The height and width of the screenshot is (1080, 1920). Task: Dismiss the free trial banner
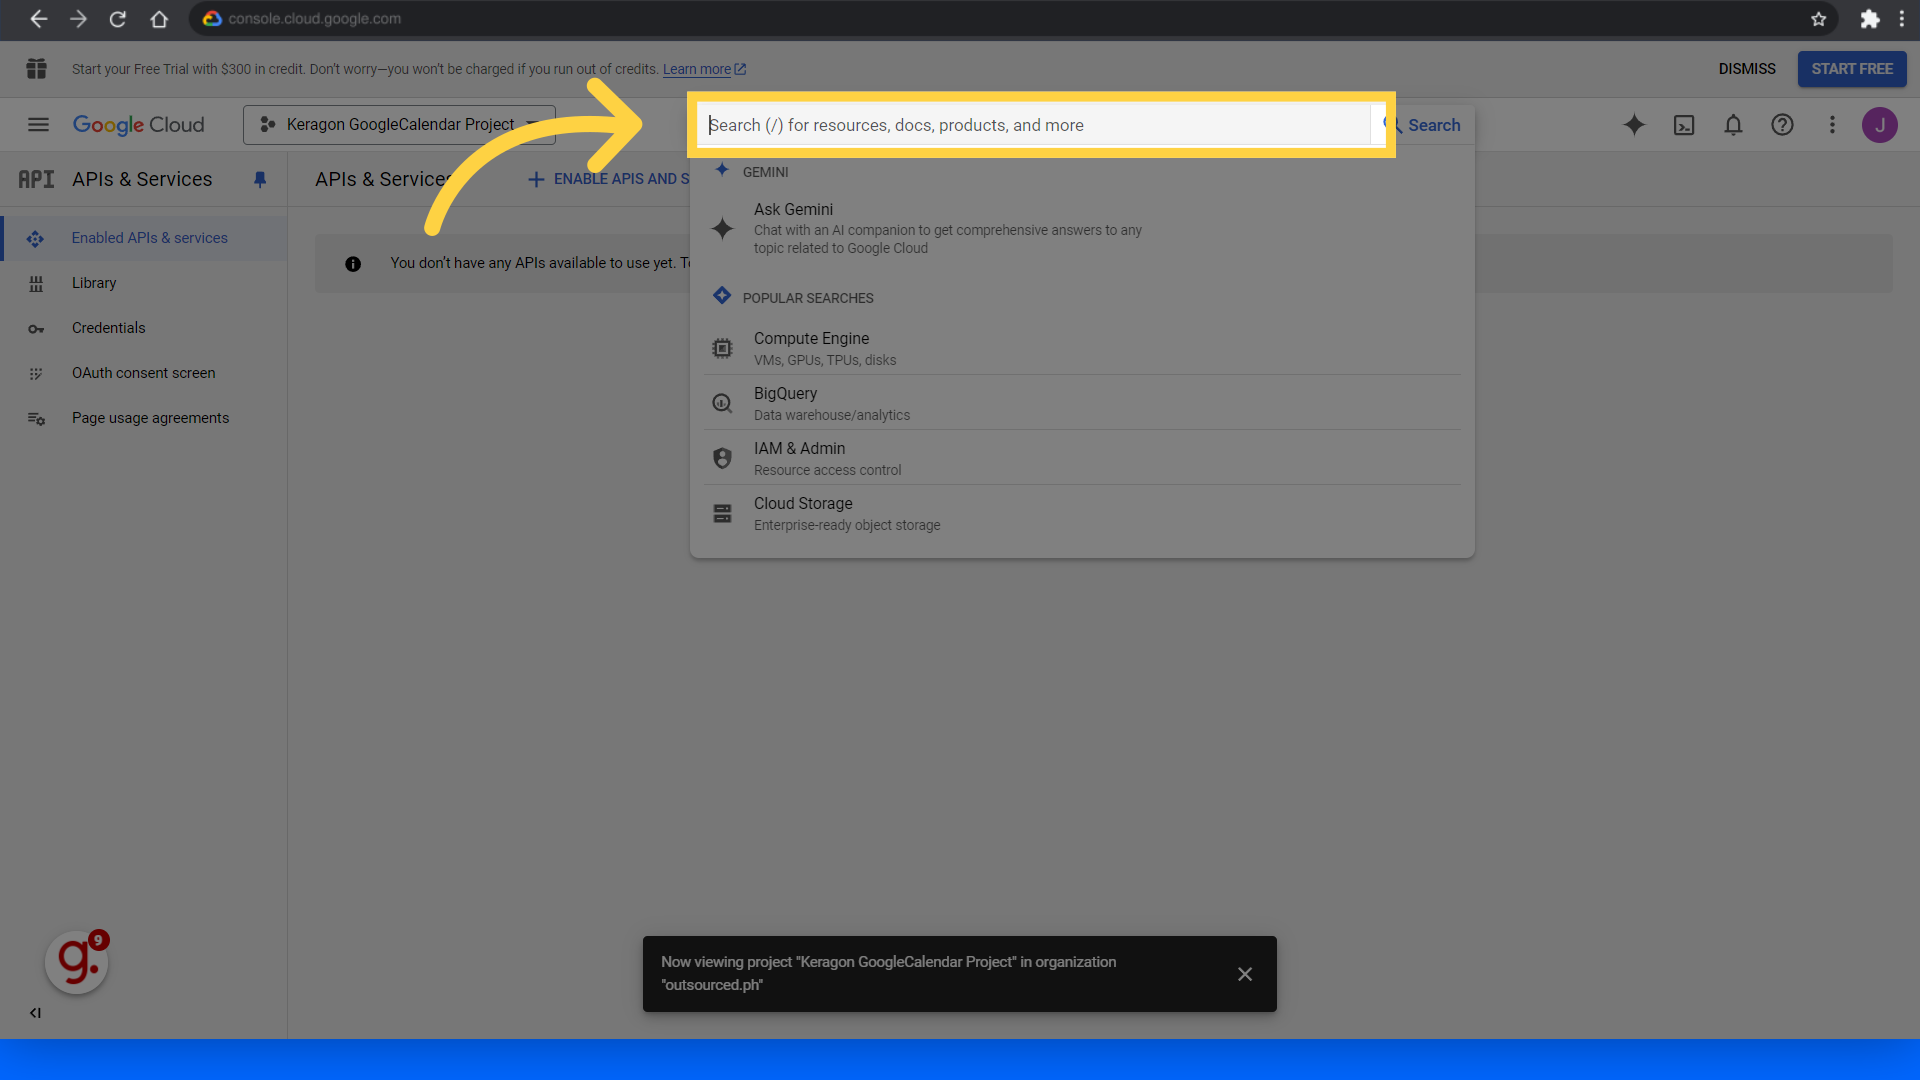[1746, 69]
